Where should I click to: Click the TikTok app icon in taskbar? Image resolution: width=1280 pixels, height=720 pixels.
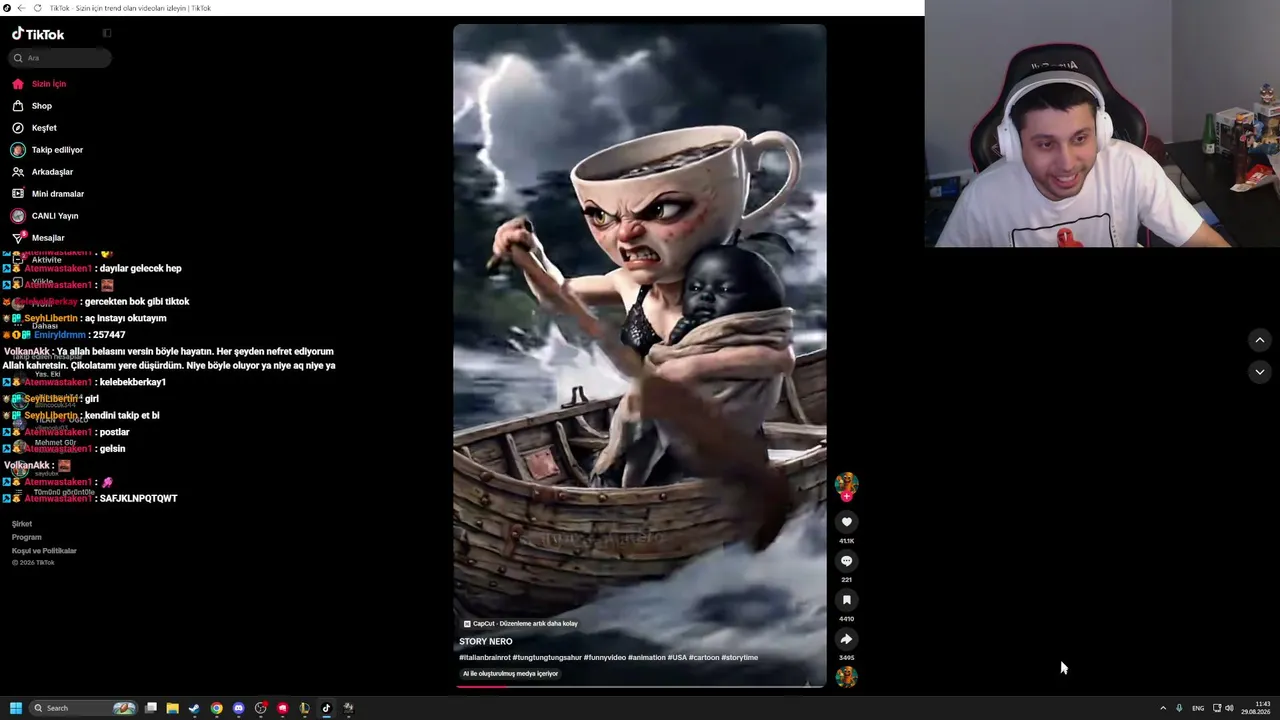coord(326,708)
